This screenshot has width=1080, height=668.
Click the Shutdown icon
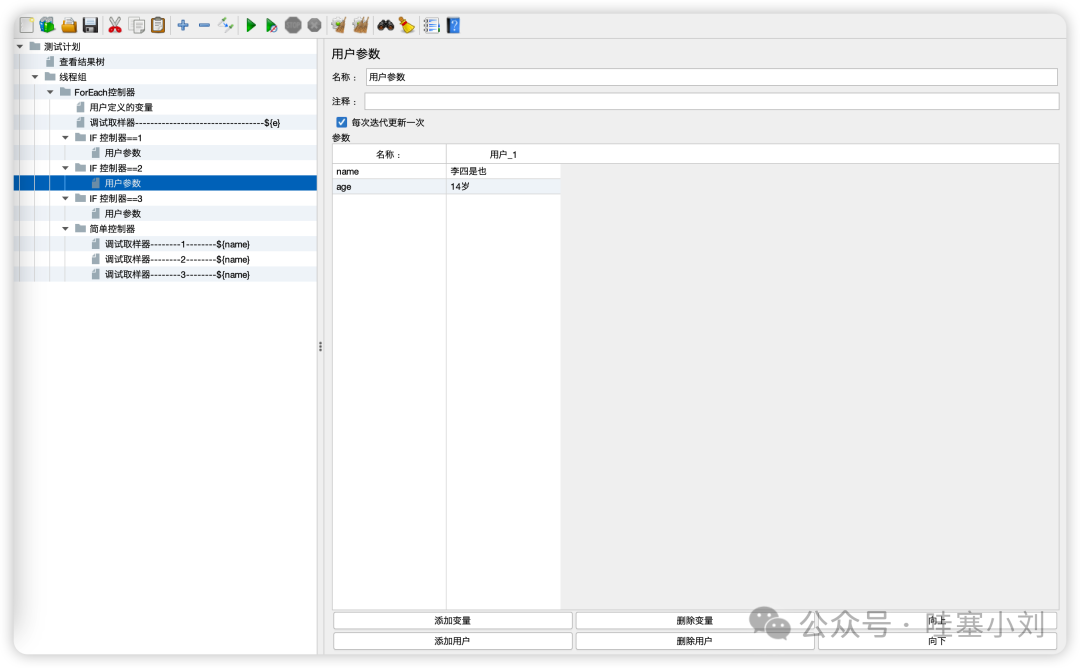(x=314, y=25)
